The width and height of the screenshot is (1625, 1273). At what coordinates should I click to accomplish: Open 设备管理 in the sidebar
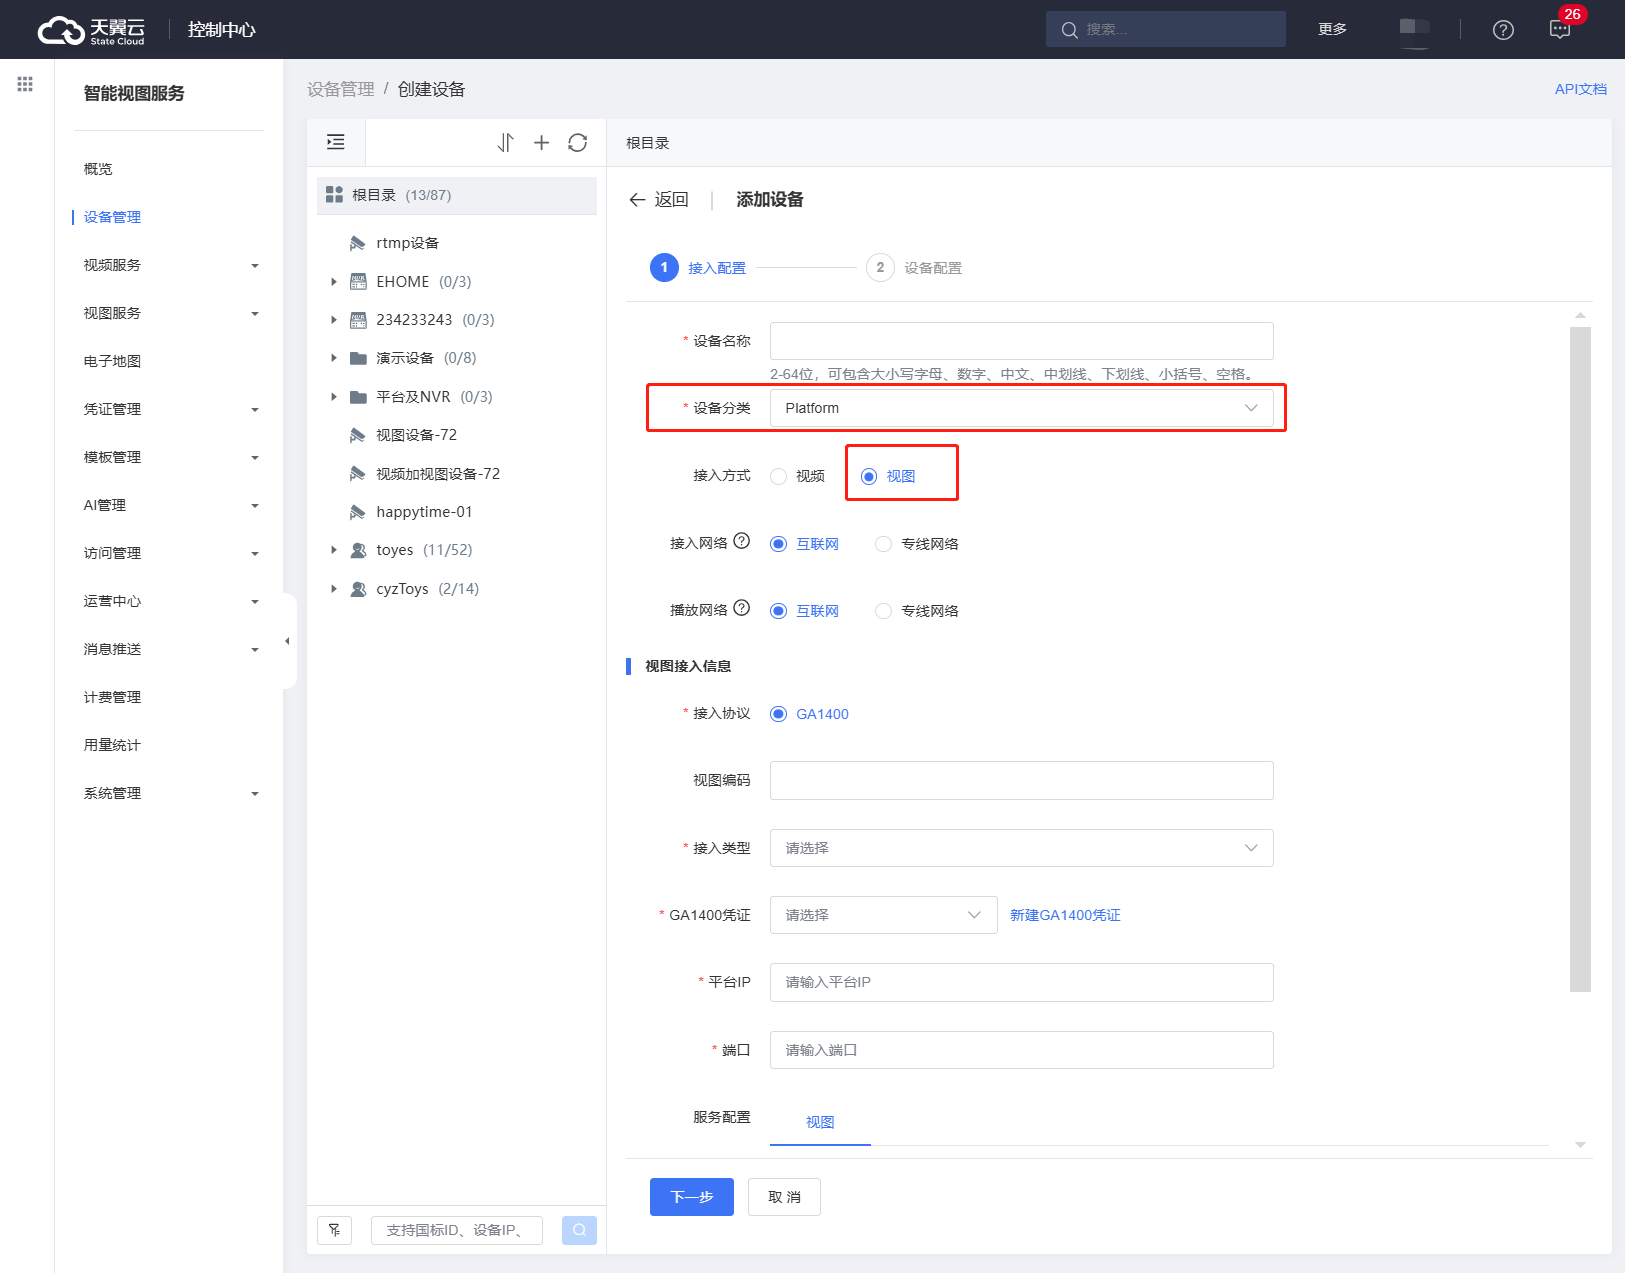point(112,217)
